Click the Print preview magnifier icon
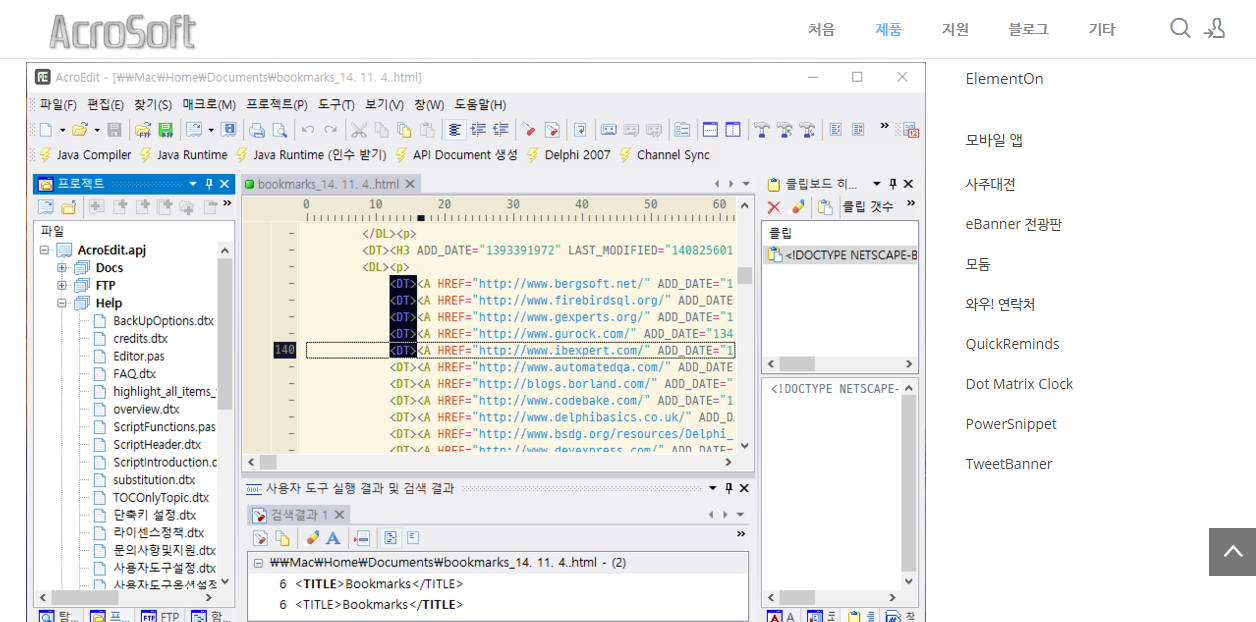This screenshot has height=622, width=1256. point(280,130)
